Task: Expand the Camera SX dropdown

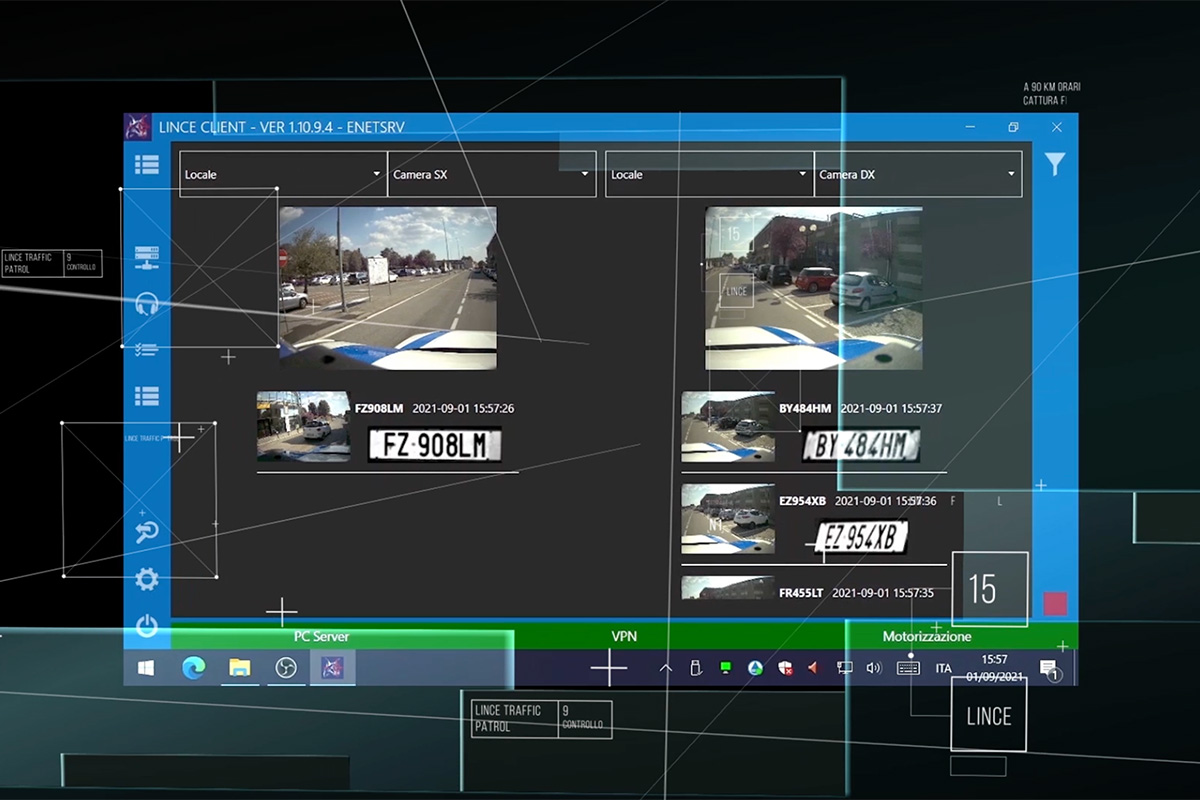Action: pos(491,174)
